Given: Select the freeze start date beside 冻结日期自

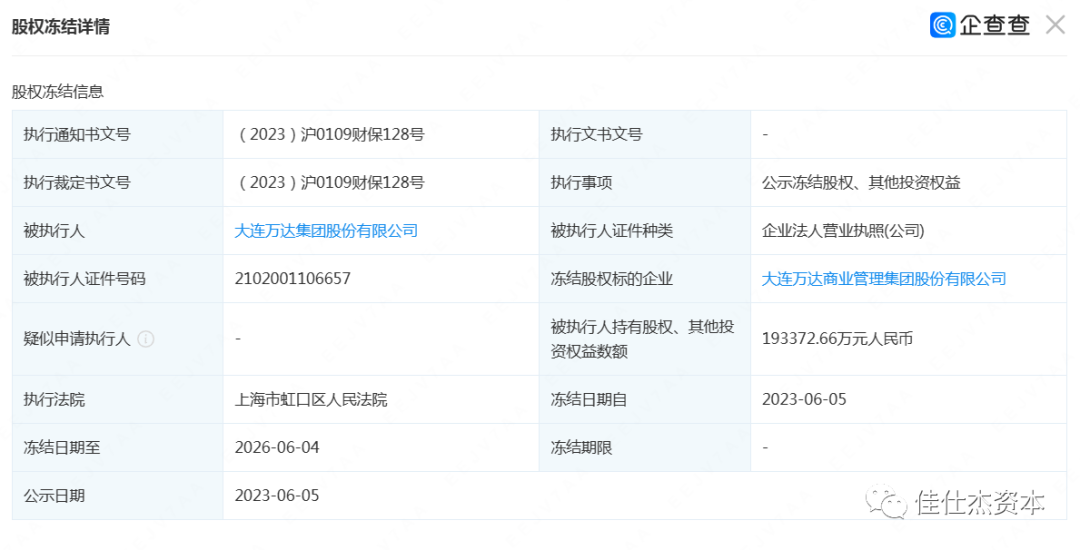Looking at the screenshot, I should click(804, 399).
